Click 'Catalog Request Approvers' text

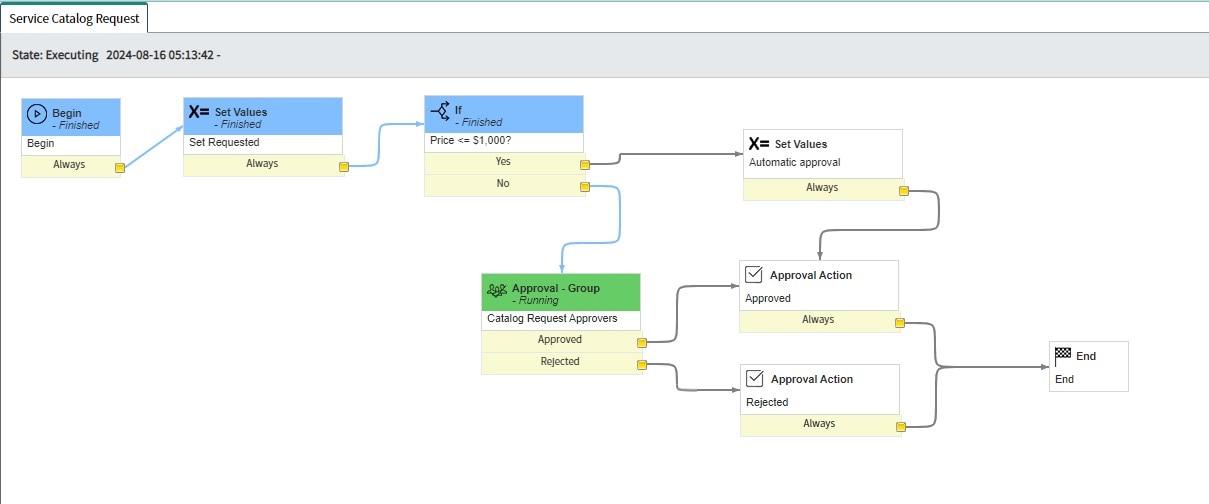point(552,319)
